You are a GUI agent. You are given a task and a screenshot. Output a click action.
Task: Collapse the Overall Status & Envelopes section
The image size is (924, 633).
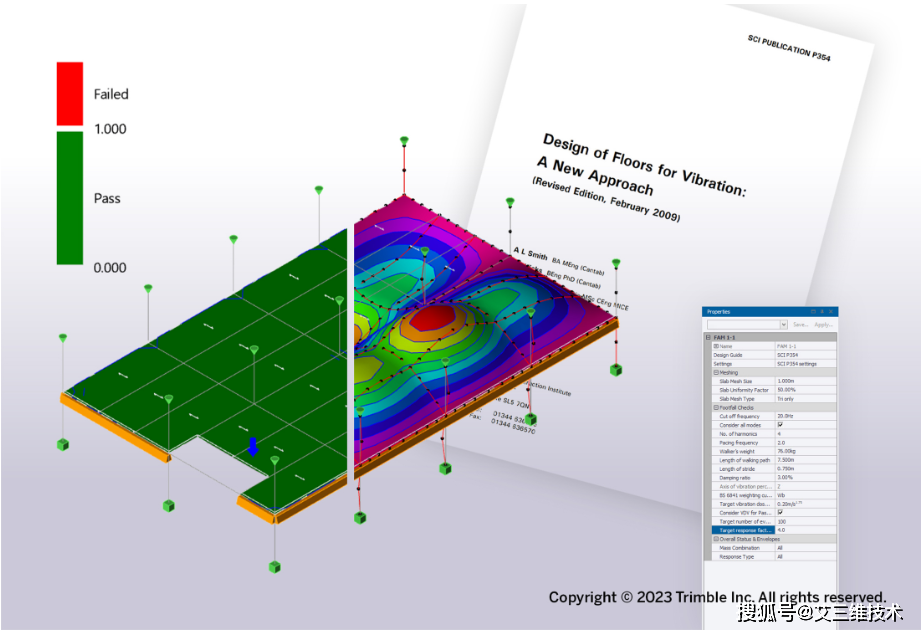(x=716, y=539)
